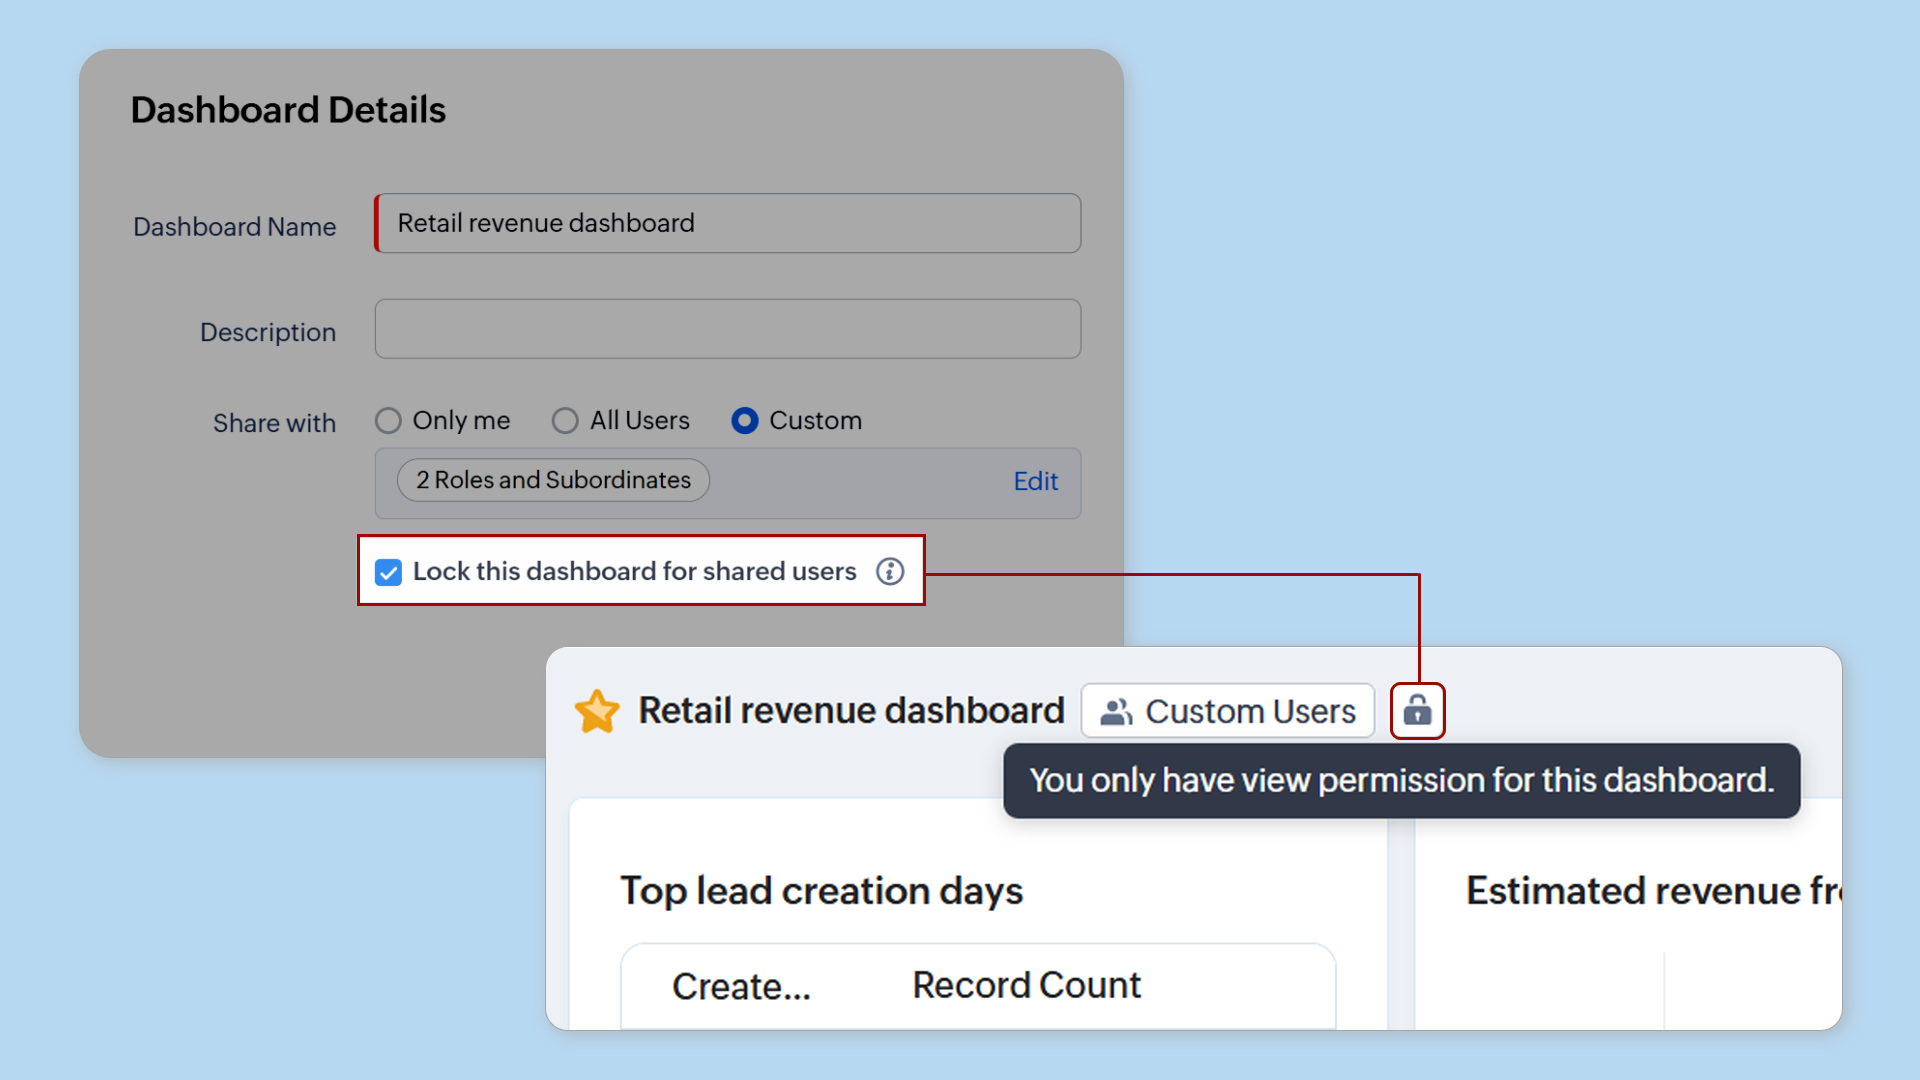Viewport: 1920px width, 1080px height.
Task: Click the lock icon next to Custom Users
Action: [x=1418, y=710]
